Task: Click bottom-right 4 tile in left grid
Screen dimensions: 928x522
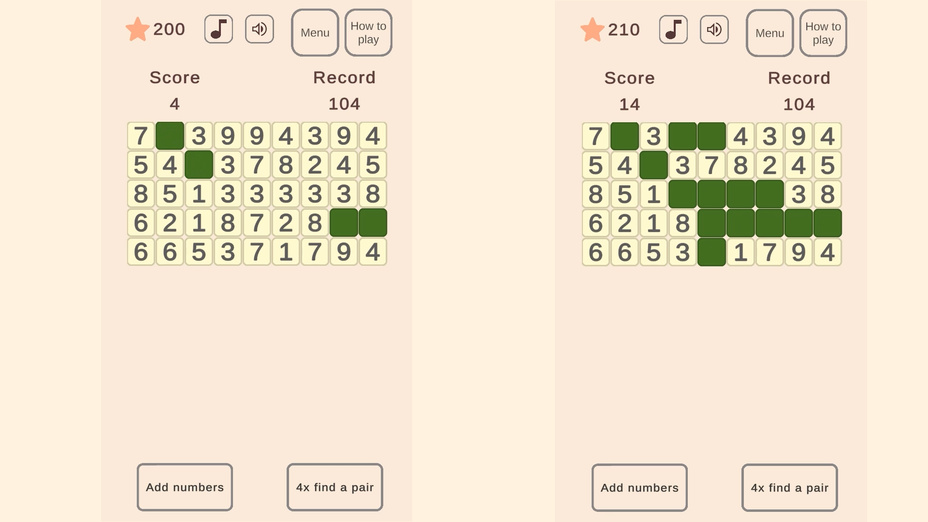Action: pos(373,252)
